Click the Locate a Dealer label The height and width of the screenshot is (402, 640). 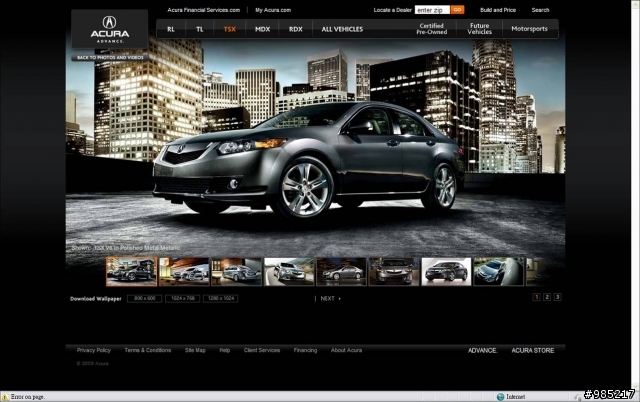[393, 10]
